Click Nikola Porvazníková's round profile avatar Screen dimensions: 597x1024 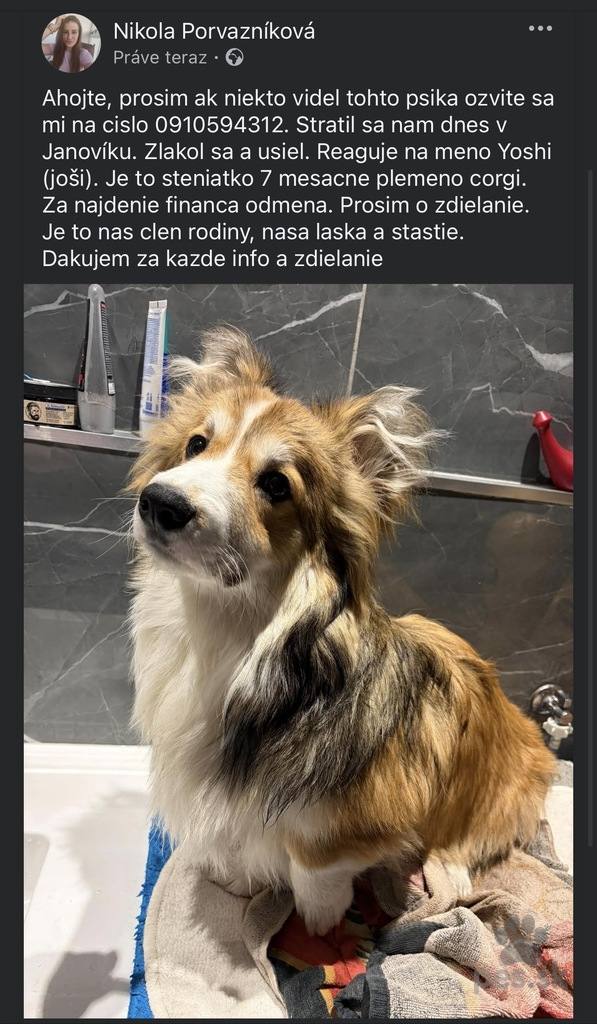tap(71, 43)
